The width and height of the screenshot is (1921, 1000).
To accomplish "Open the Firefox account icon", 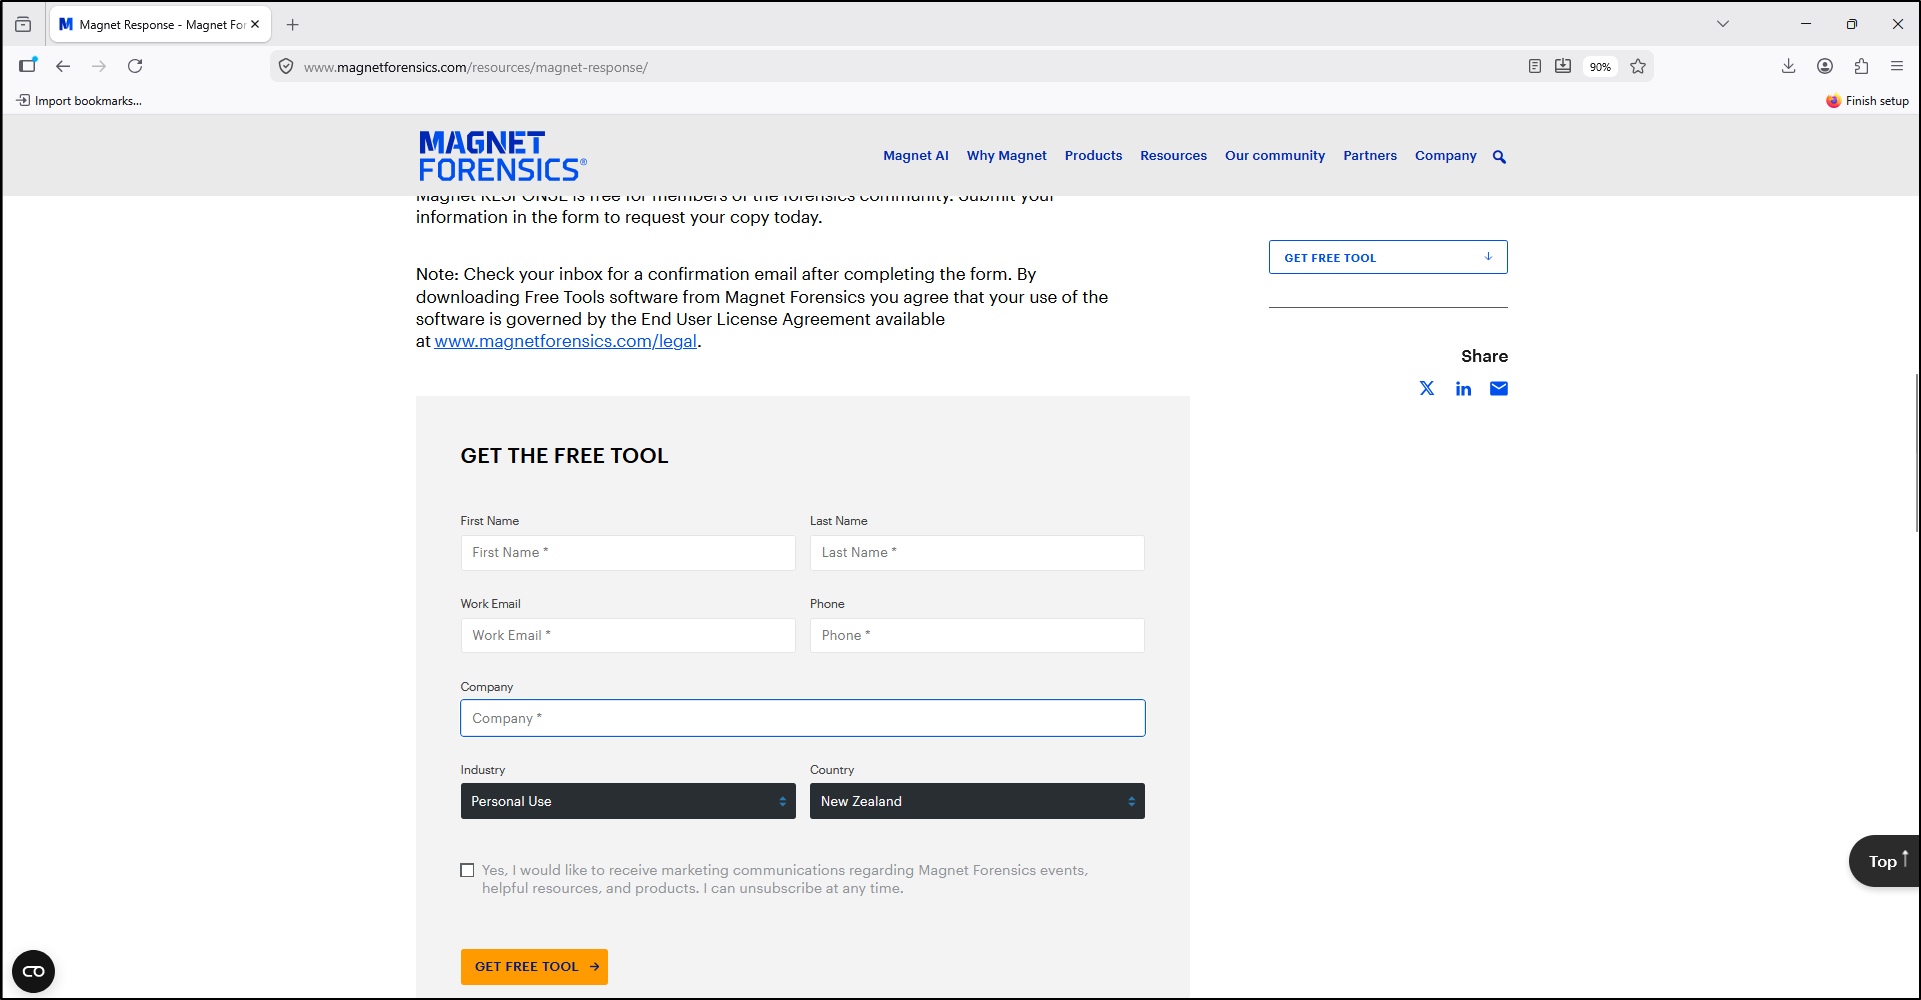I will tap(1825, 66).
